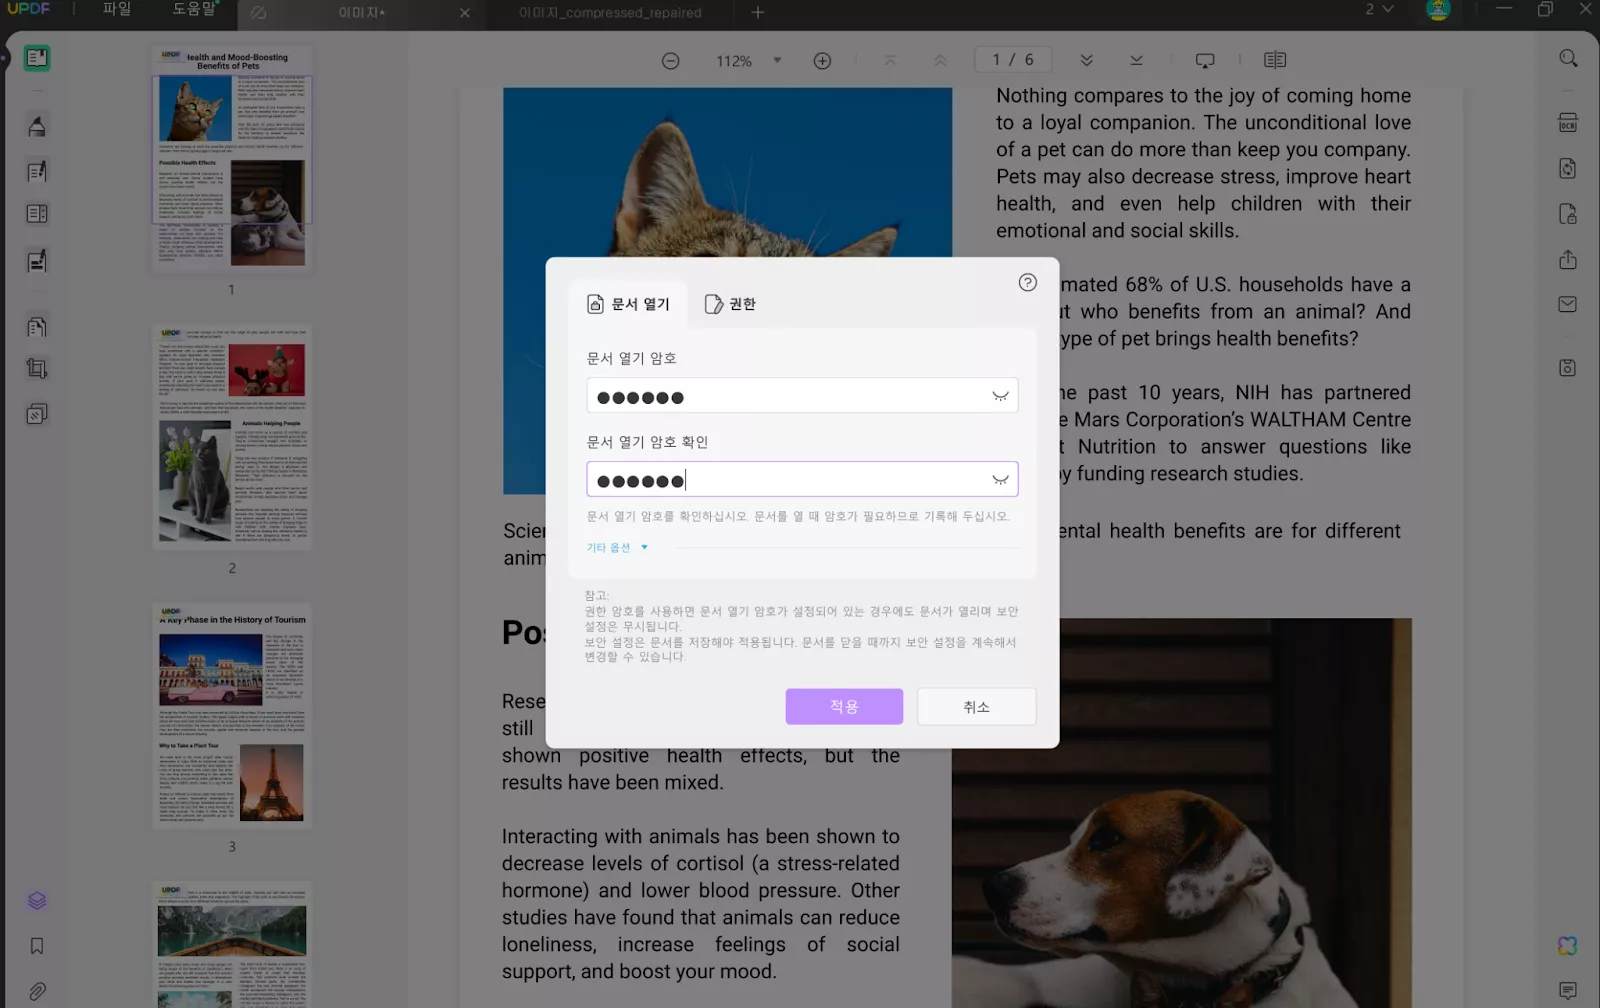Viewport: 1600px width, 1008px height.
Task: Click the 문서 열기 암호 input field
Action: point(802,396)
